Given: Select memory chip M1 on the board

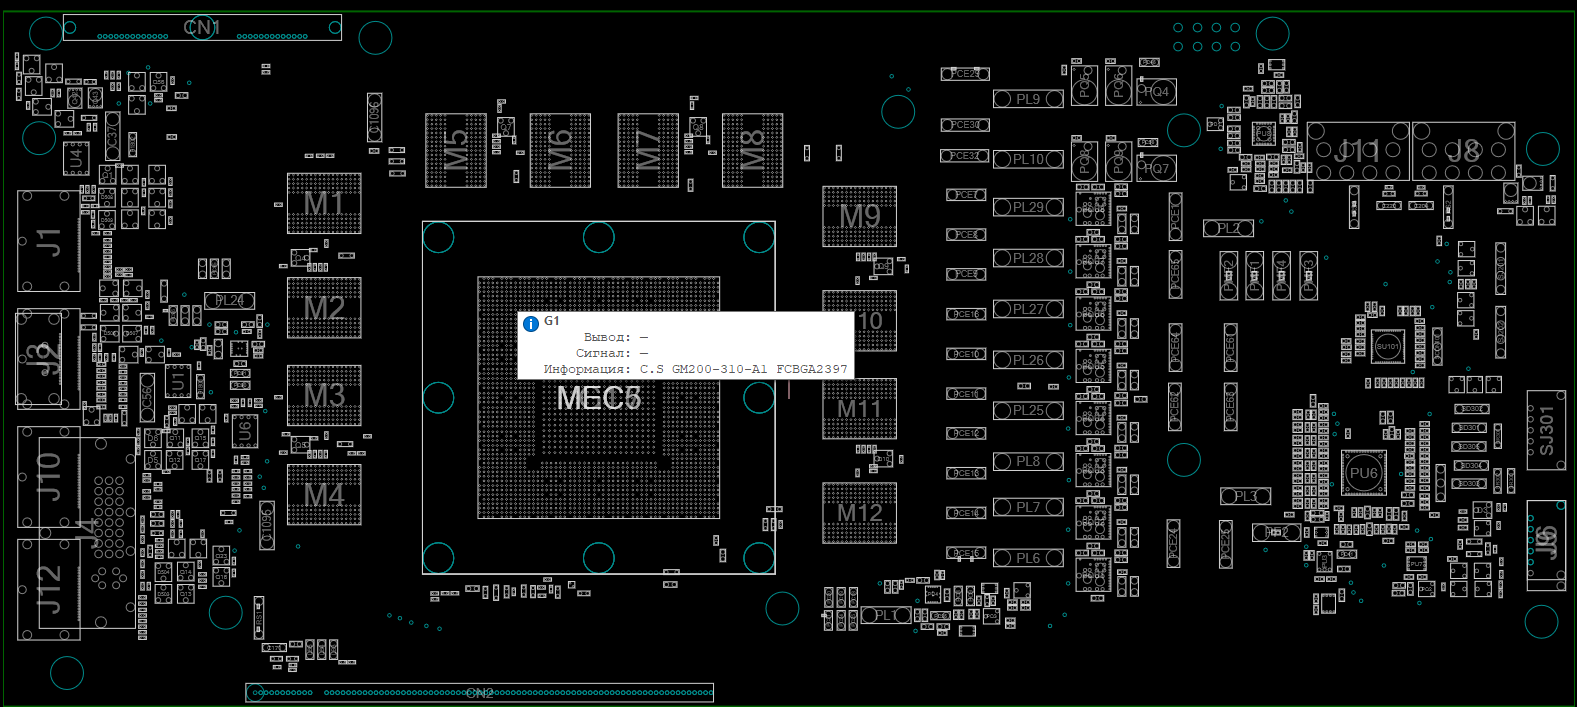Looking at the screenshot, I should click(x=324, y=204).
